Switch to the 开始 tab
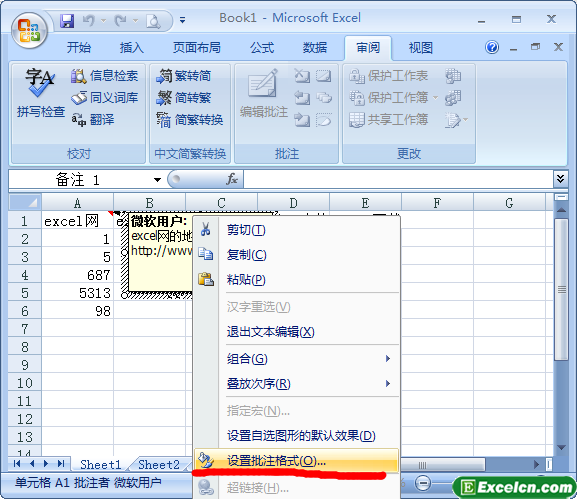 [78, 48]
